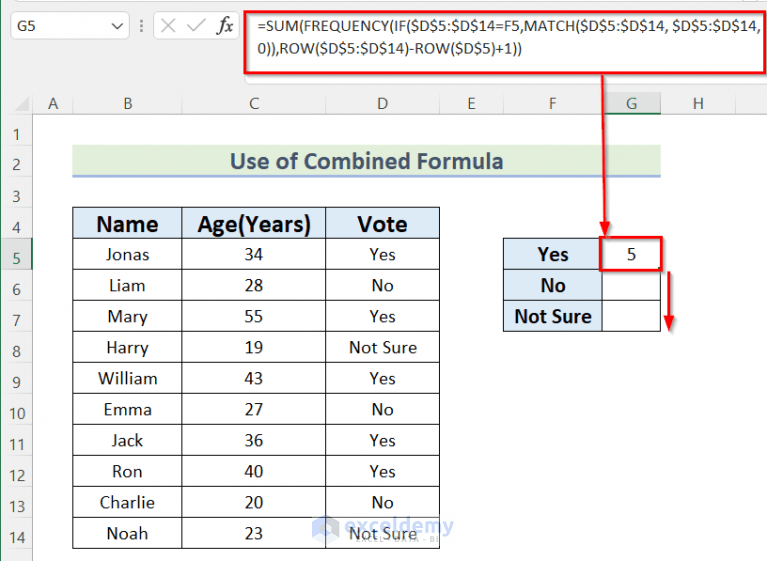767x561 pixels.
Task: Select empty result cell next to 'No' label
Action: (x=631, y=285)
